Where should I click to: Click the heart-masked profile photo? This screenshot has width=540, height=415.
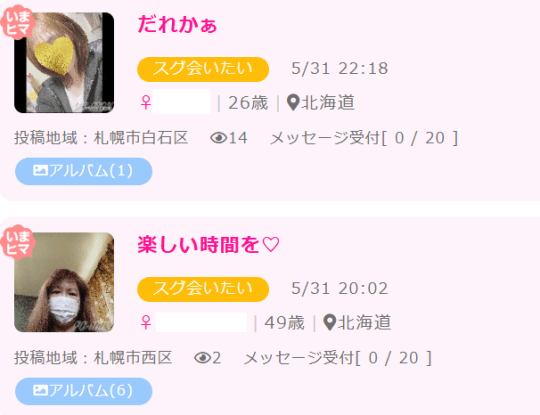pyautogui.click(x=64, y=63)
